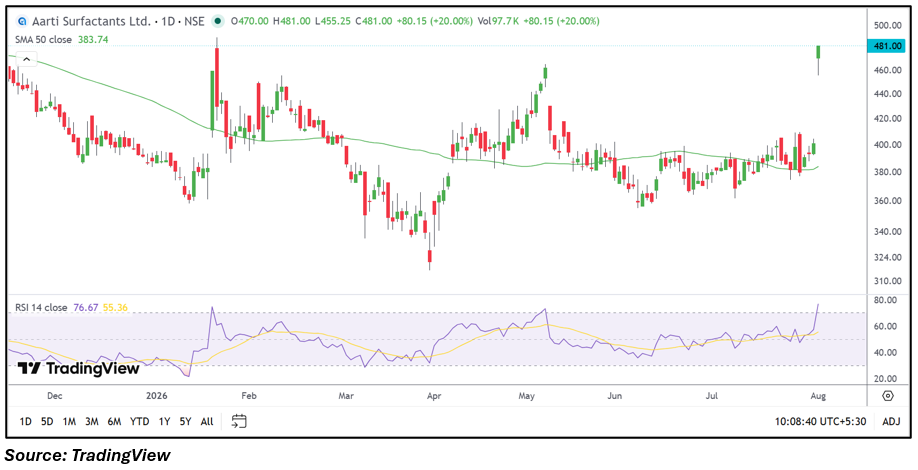
Task: Click the Aug label on time axis
Action: pyautogui.click(x=818, y=396)
